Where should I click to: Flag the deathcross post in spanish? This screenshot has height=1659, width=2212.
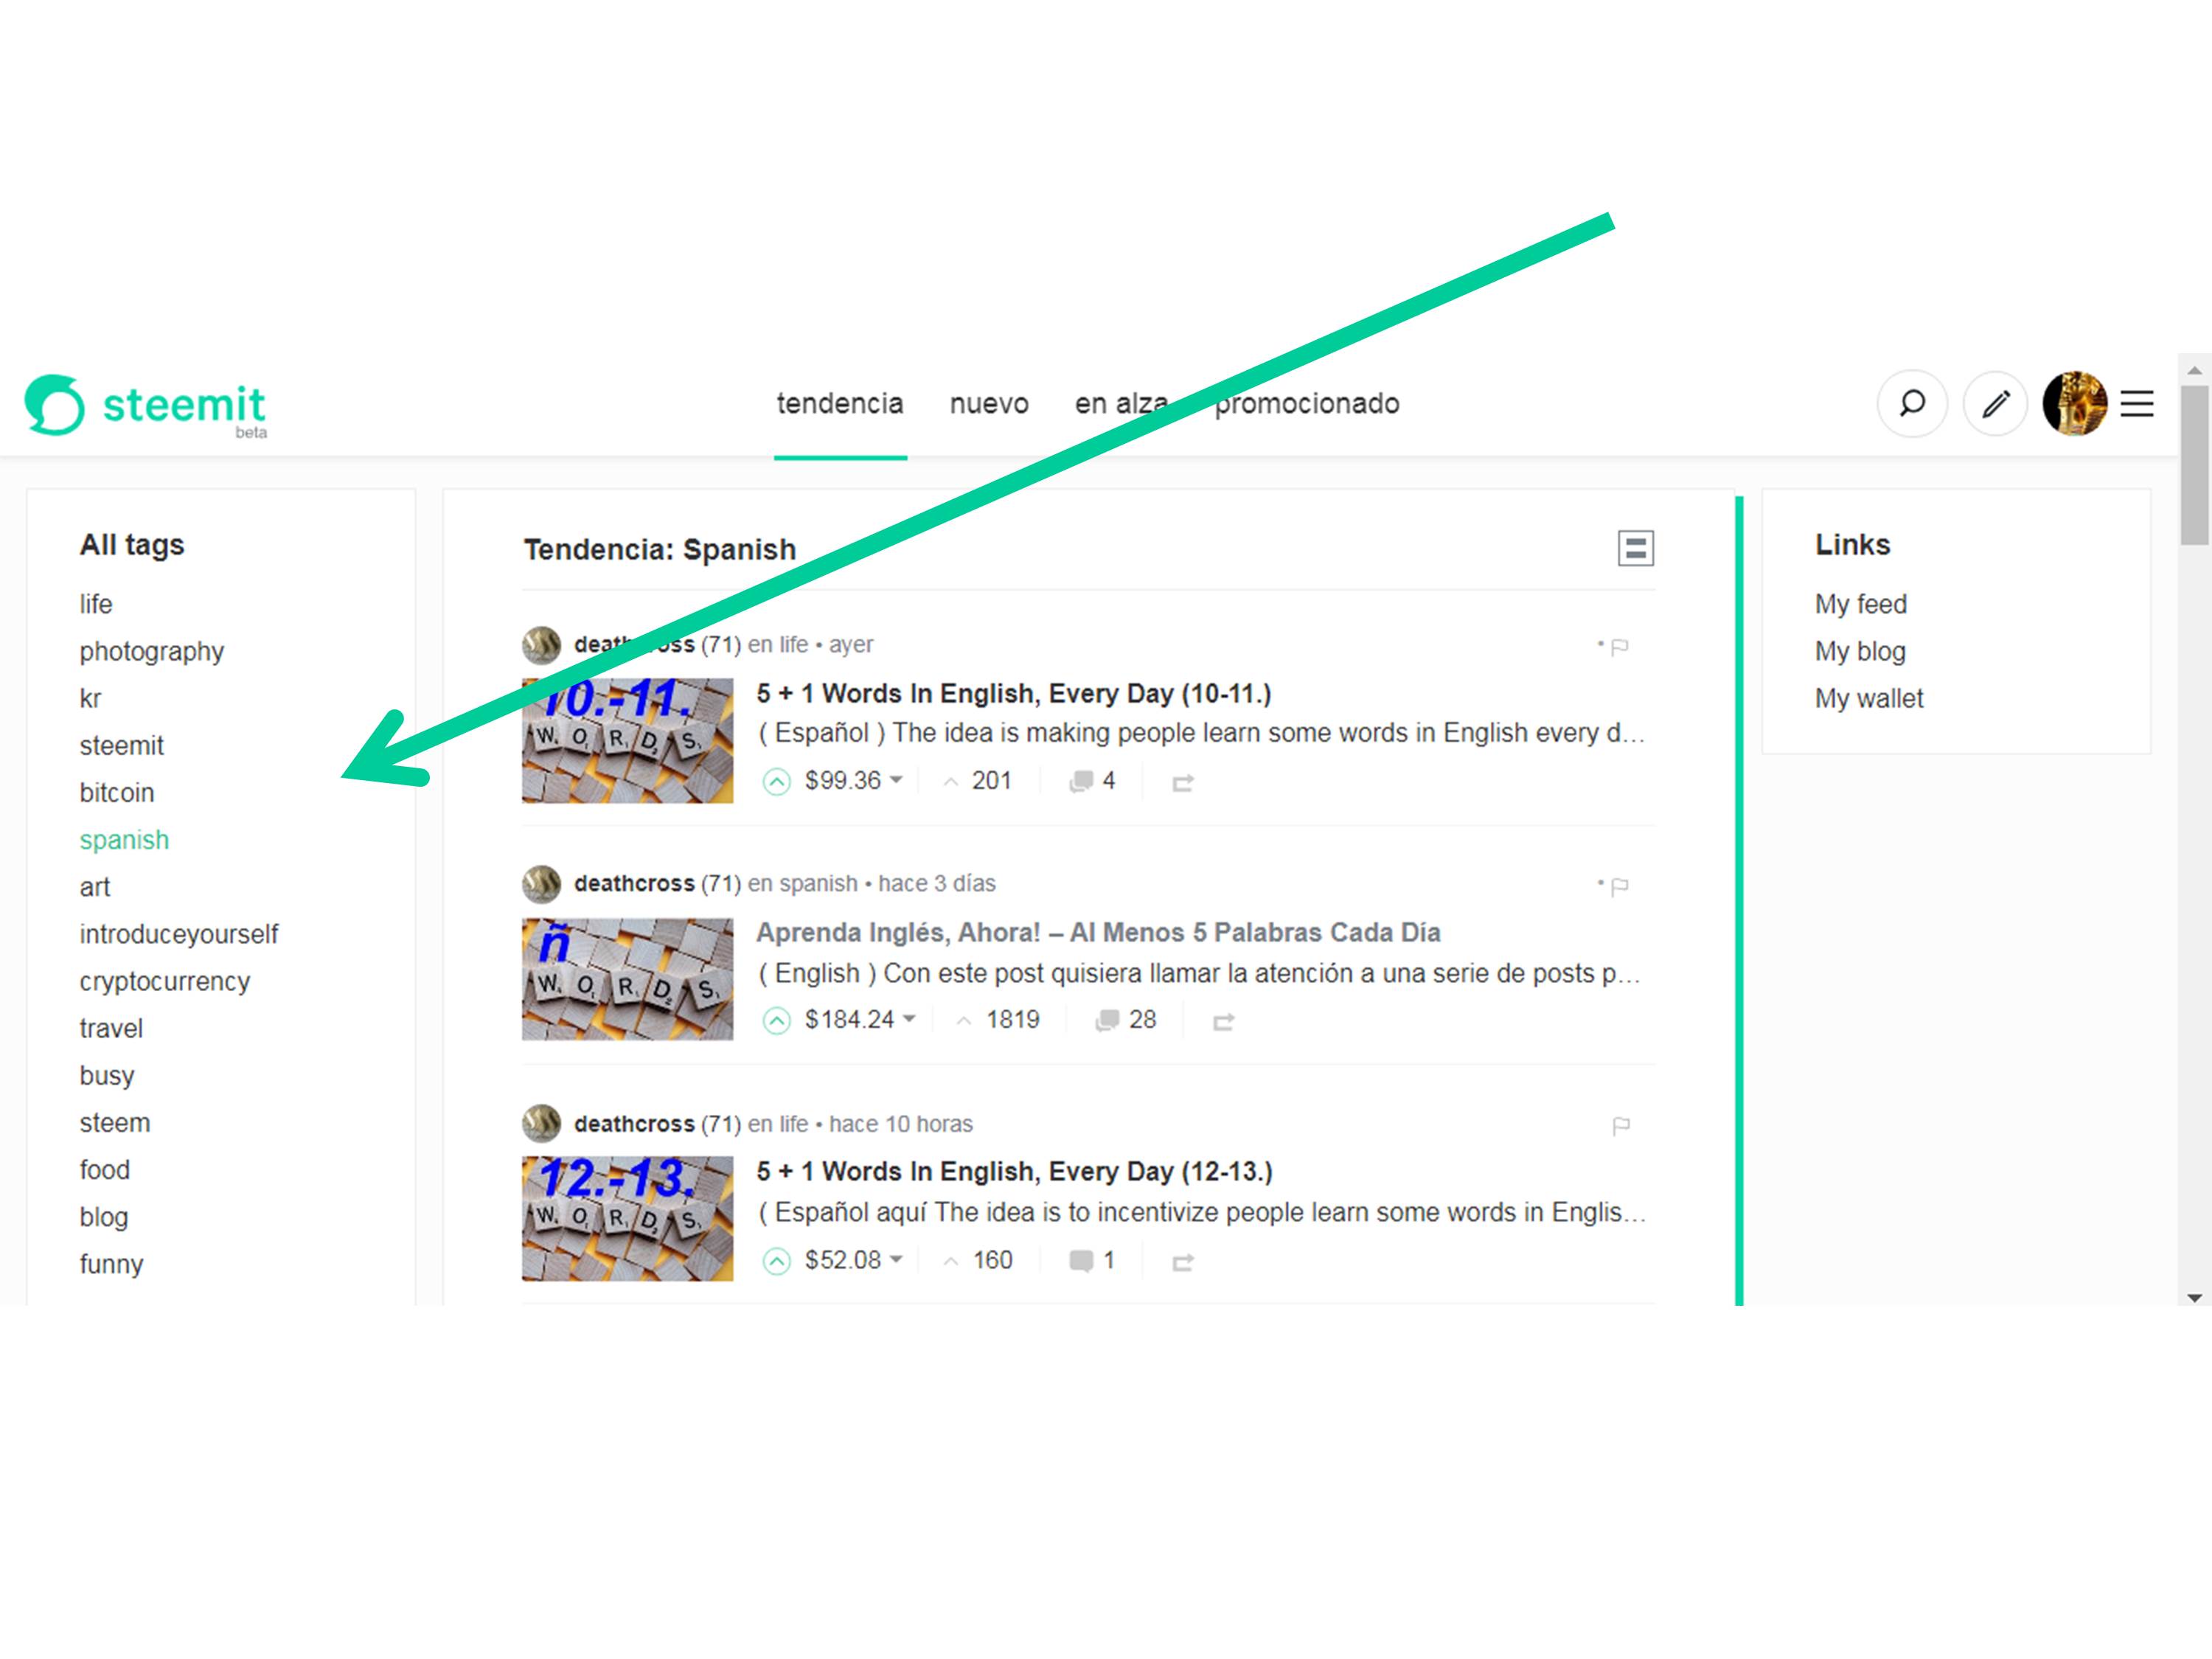point(1620,885)
